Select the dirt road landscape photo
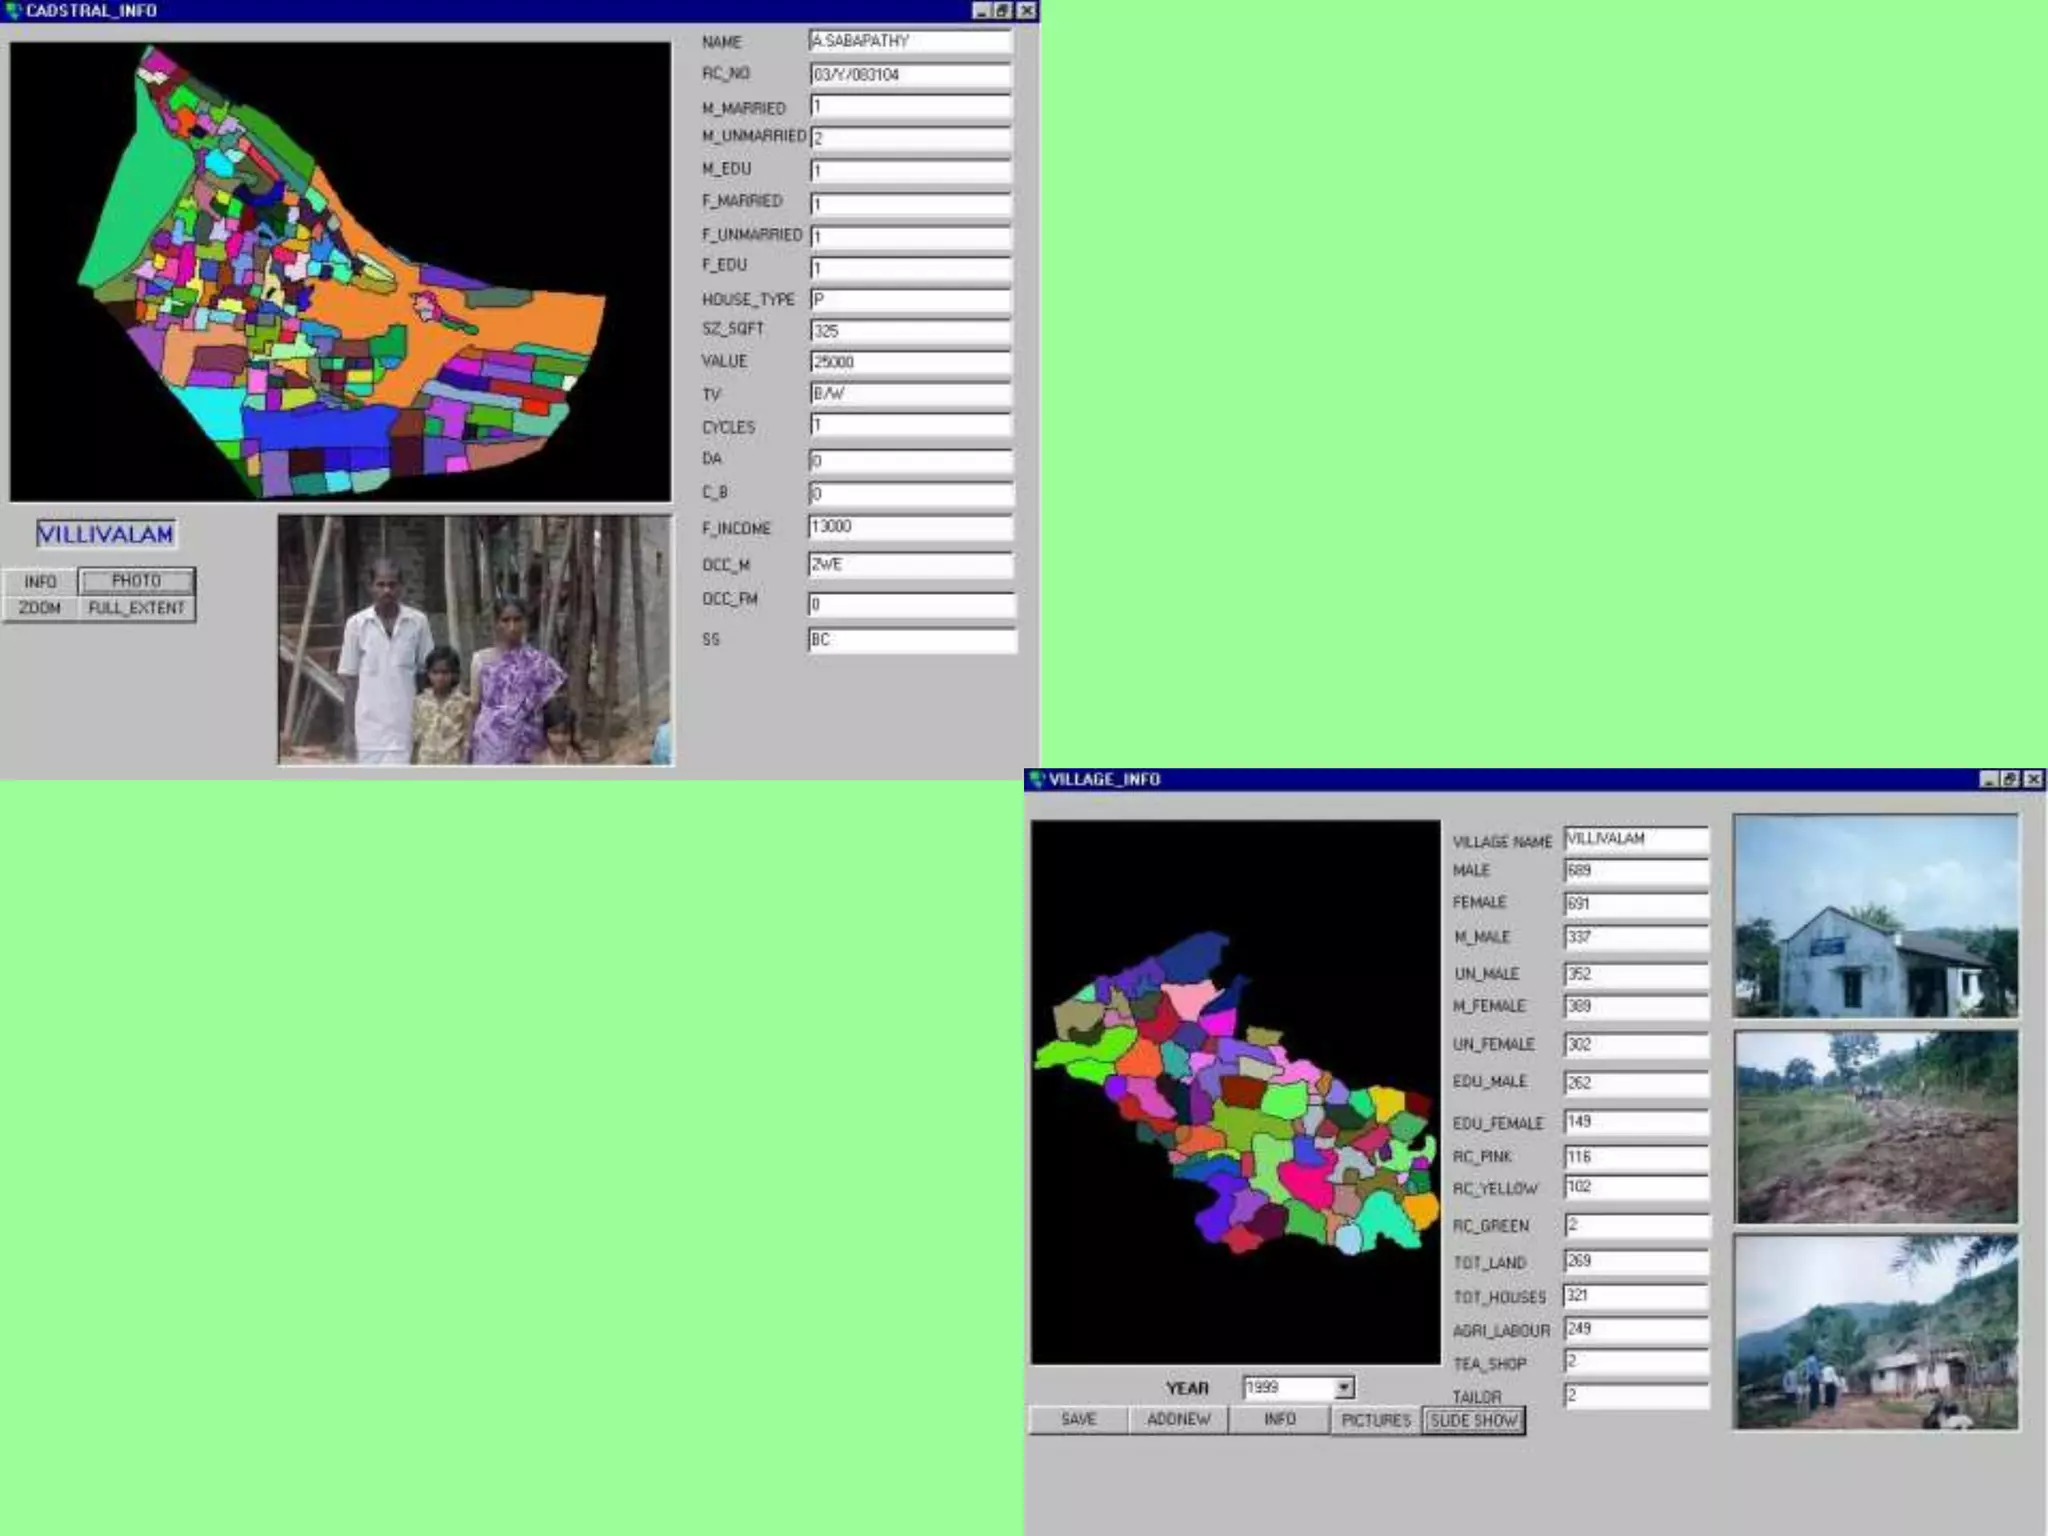This screenshot has height=1536, width=2048. pyautogui.click(x=1875, y=1127)
